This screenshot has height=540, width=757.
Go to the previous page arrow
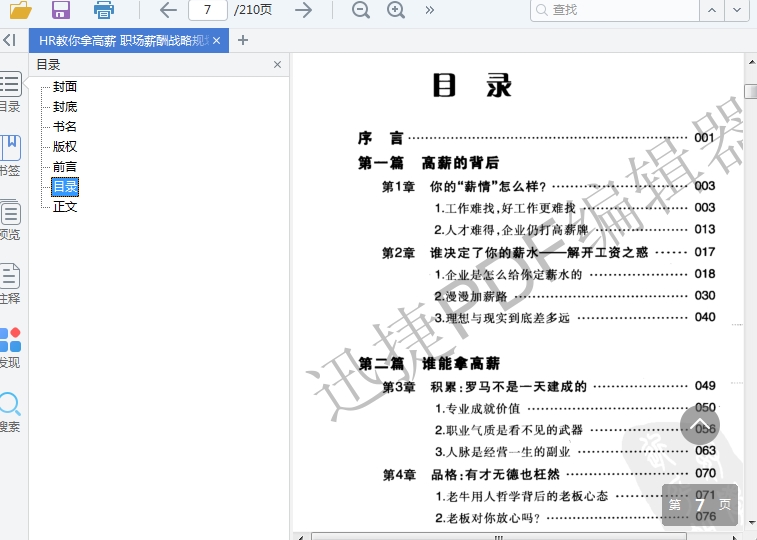coord(168,10)
